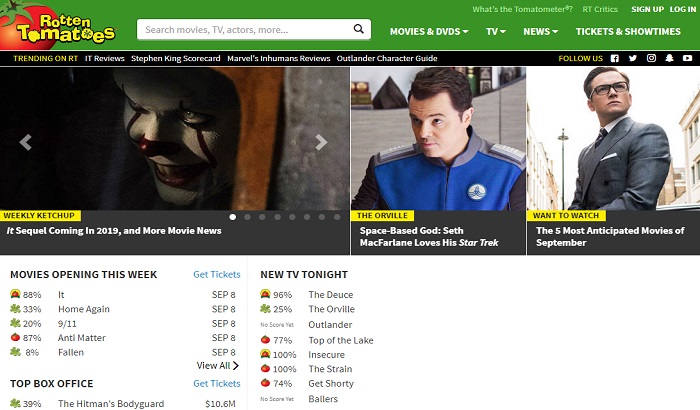Select the second carousel dot
The width and height of the screenshot is (700, 410).
247,217
